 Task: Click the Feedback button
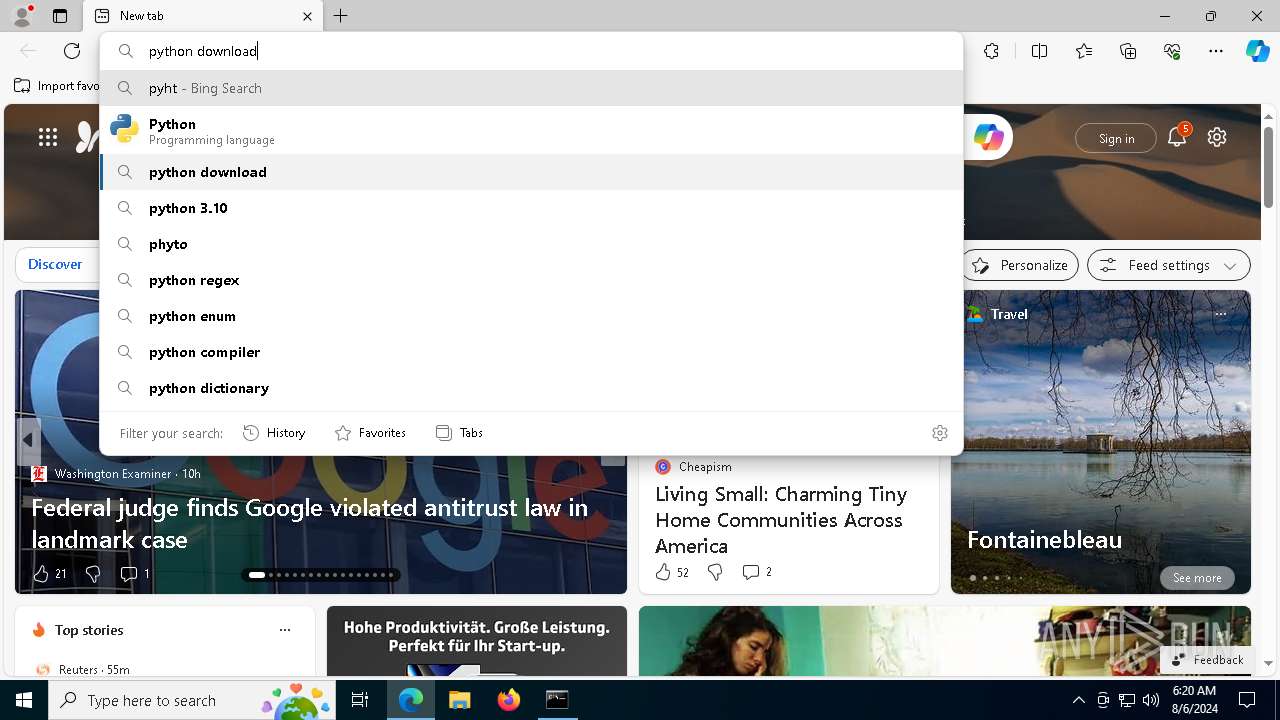(x=1207, y=660)
